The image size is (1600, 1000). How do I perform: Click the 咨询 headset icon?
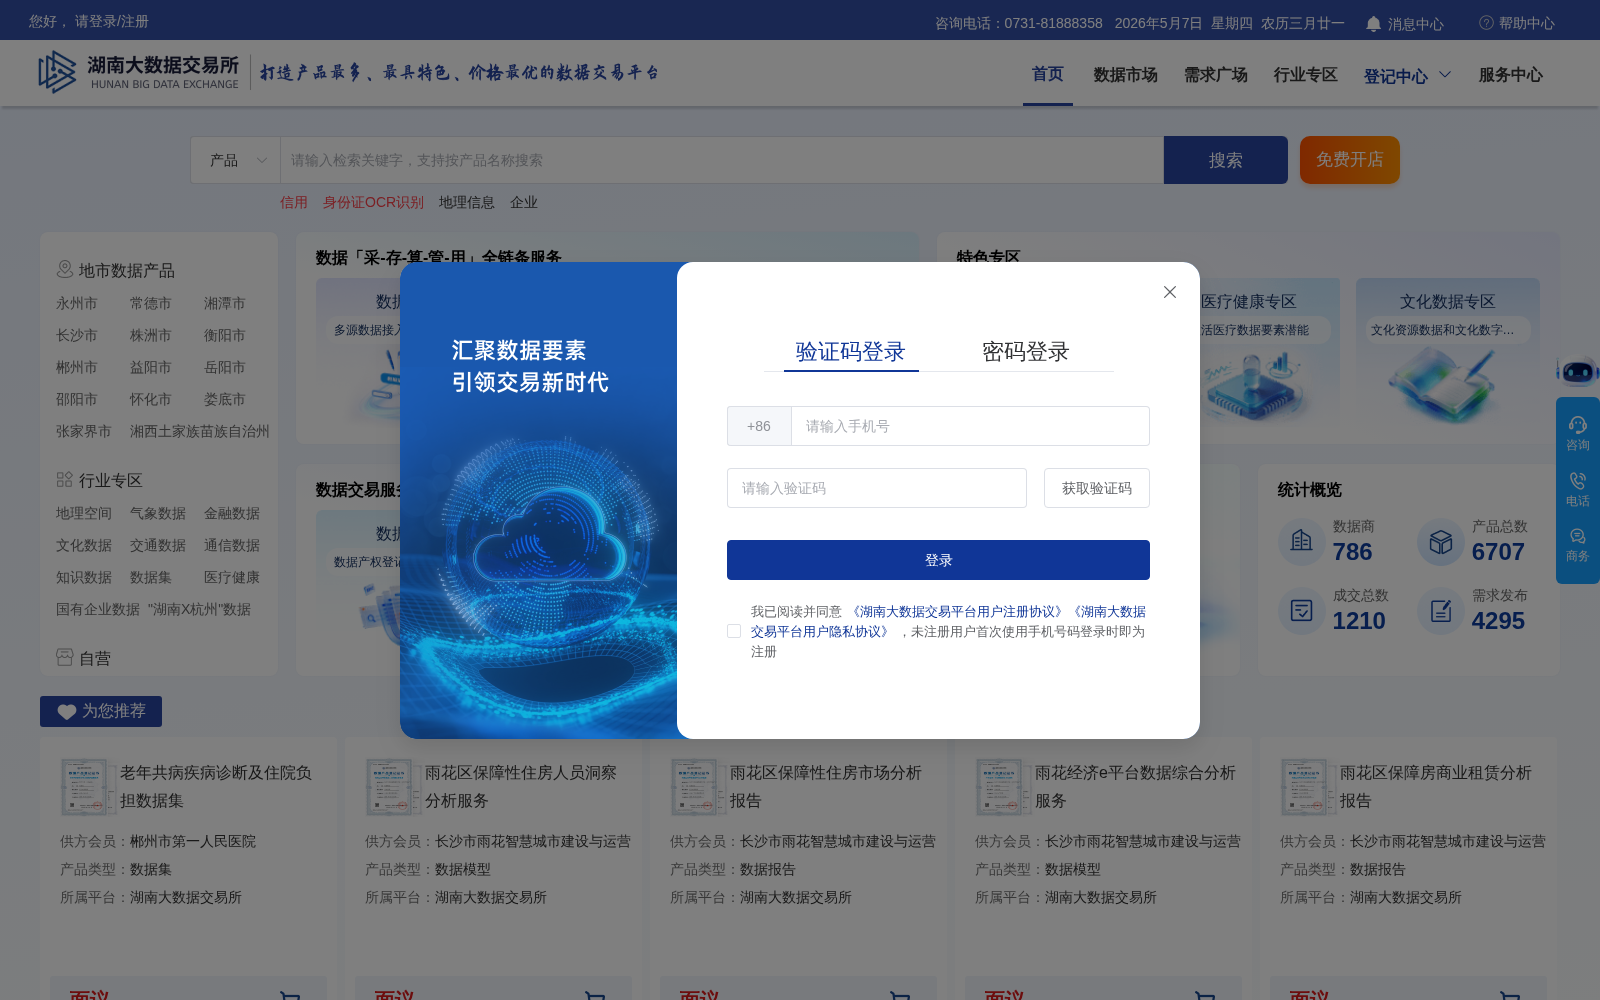click(1578, 425)
